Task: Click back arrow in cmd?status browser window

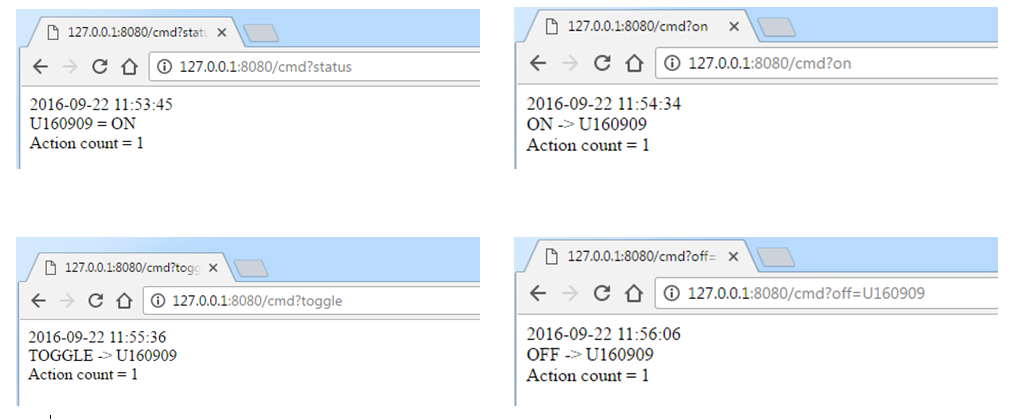Action: click(x=40, y=66)
